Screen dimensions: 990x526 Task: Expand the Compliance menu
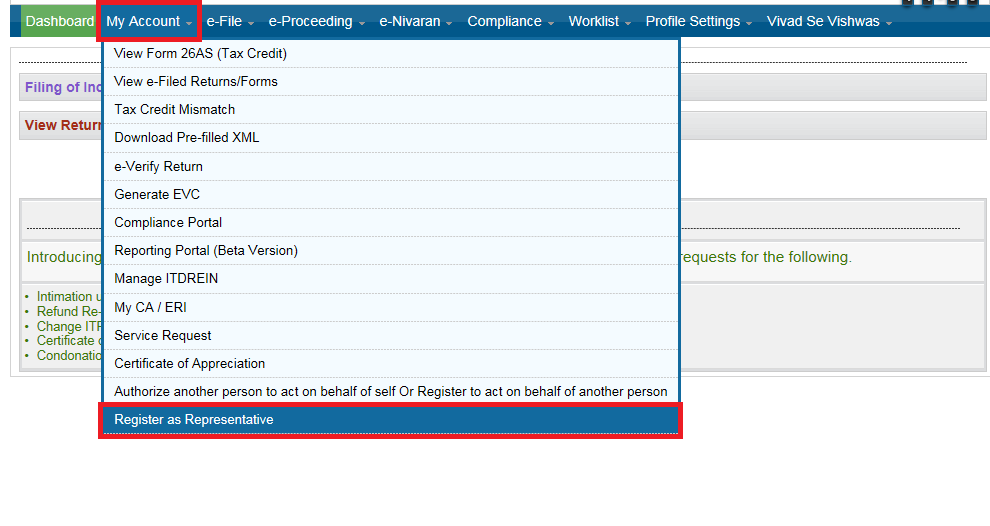tap(510, 21)
